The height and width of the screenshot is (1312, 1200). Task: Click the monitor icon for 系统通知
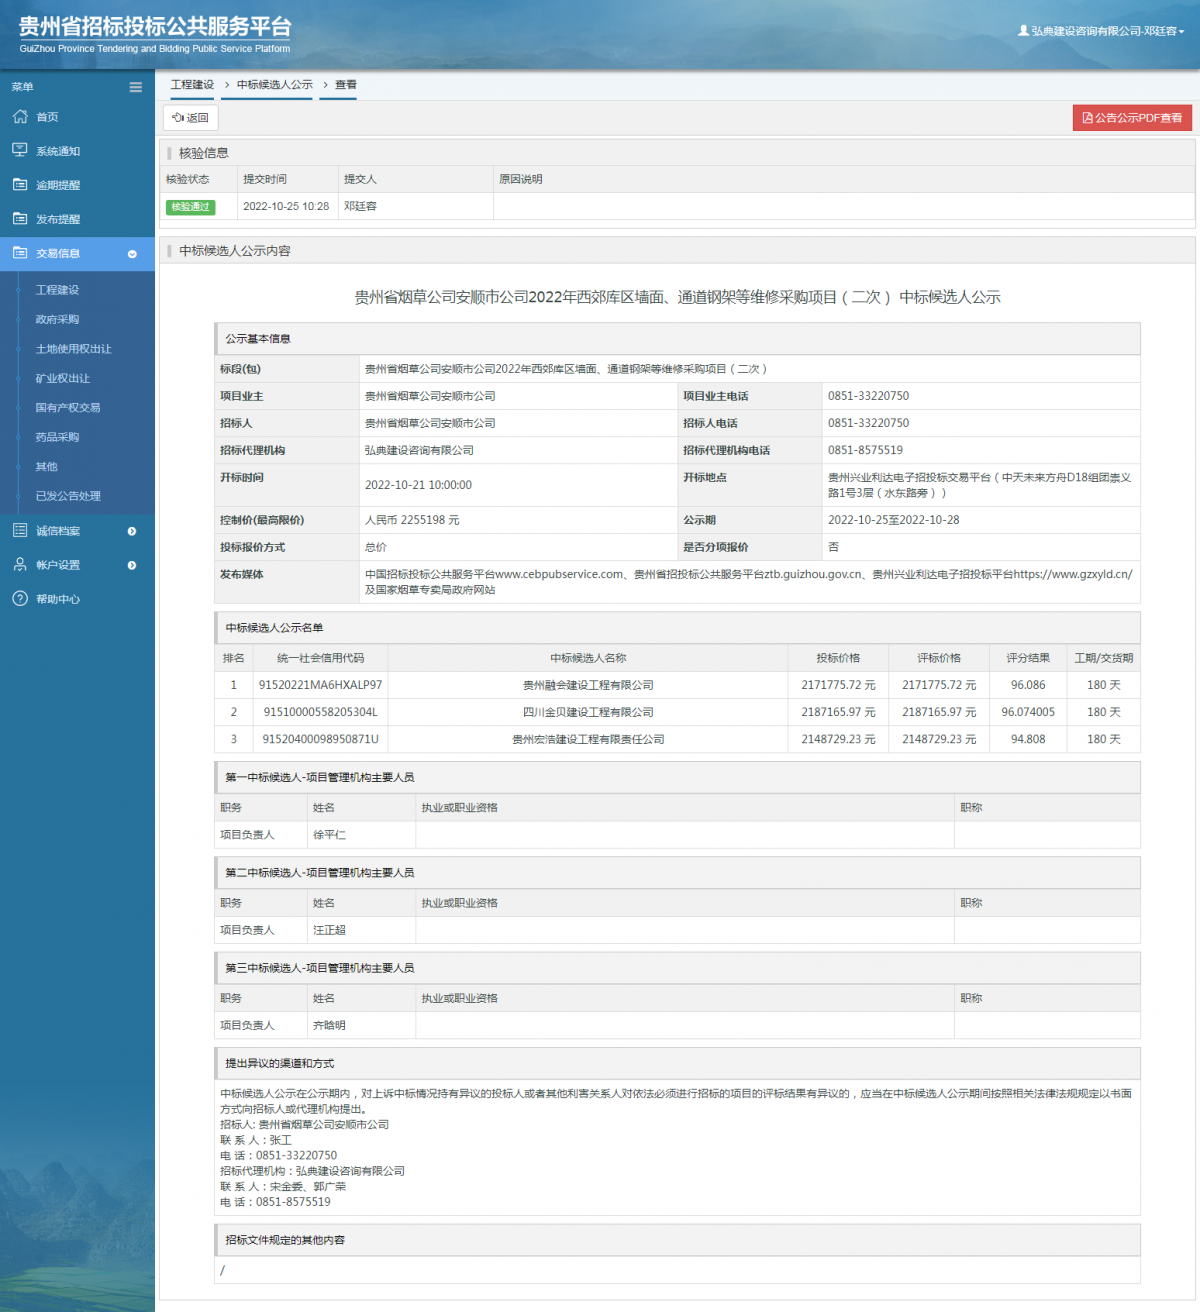(20, 150)
